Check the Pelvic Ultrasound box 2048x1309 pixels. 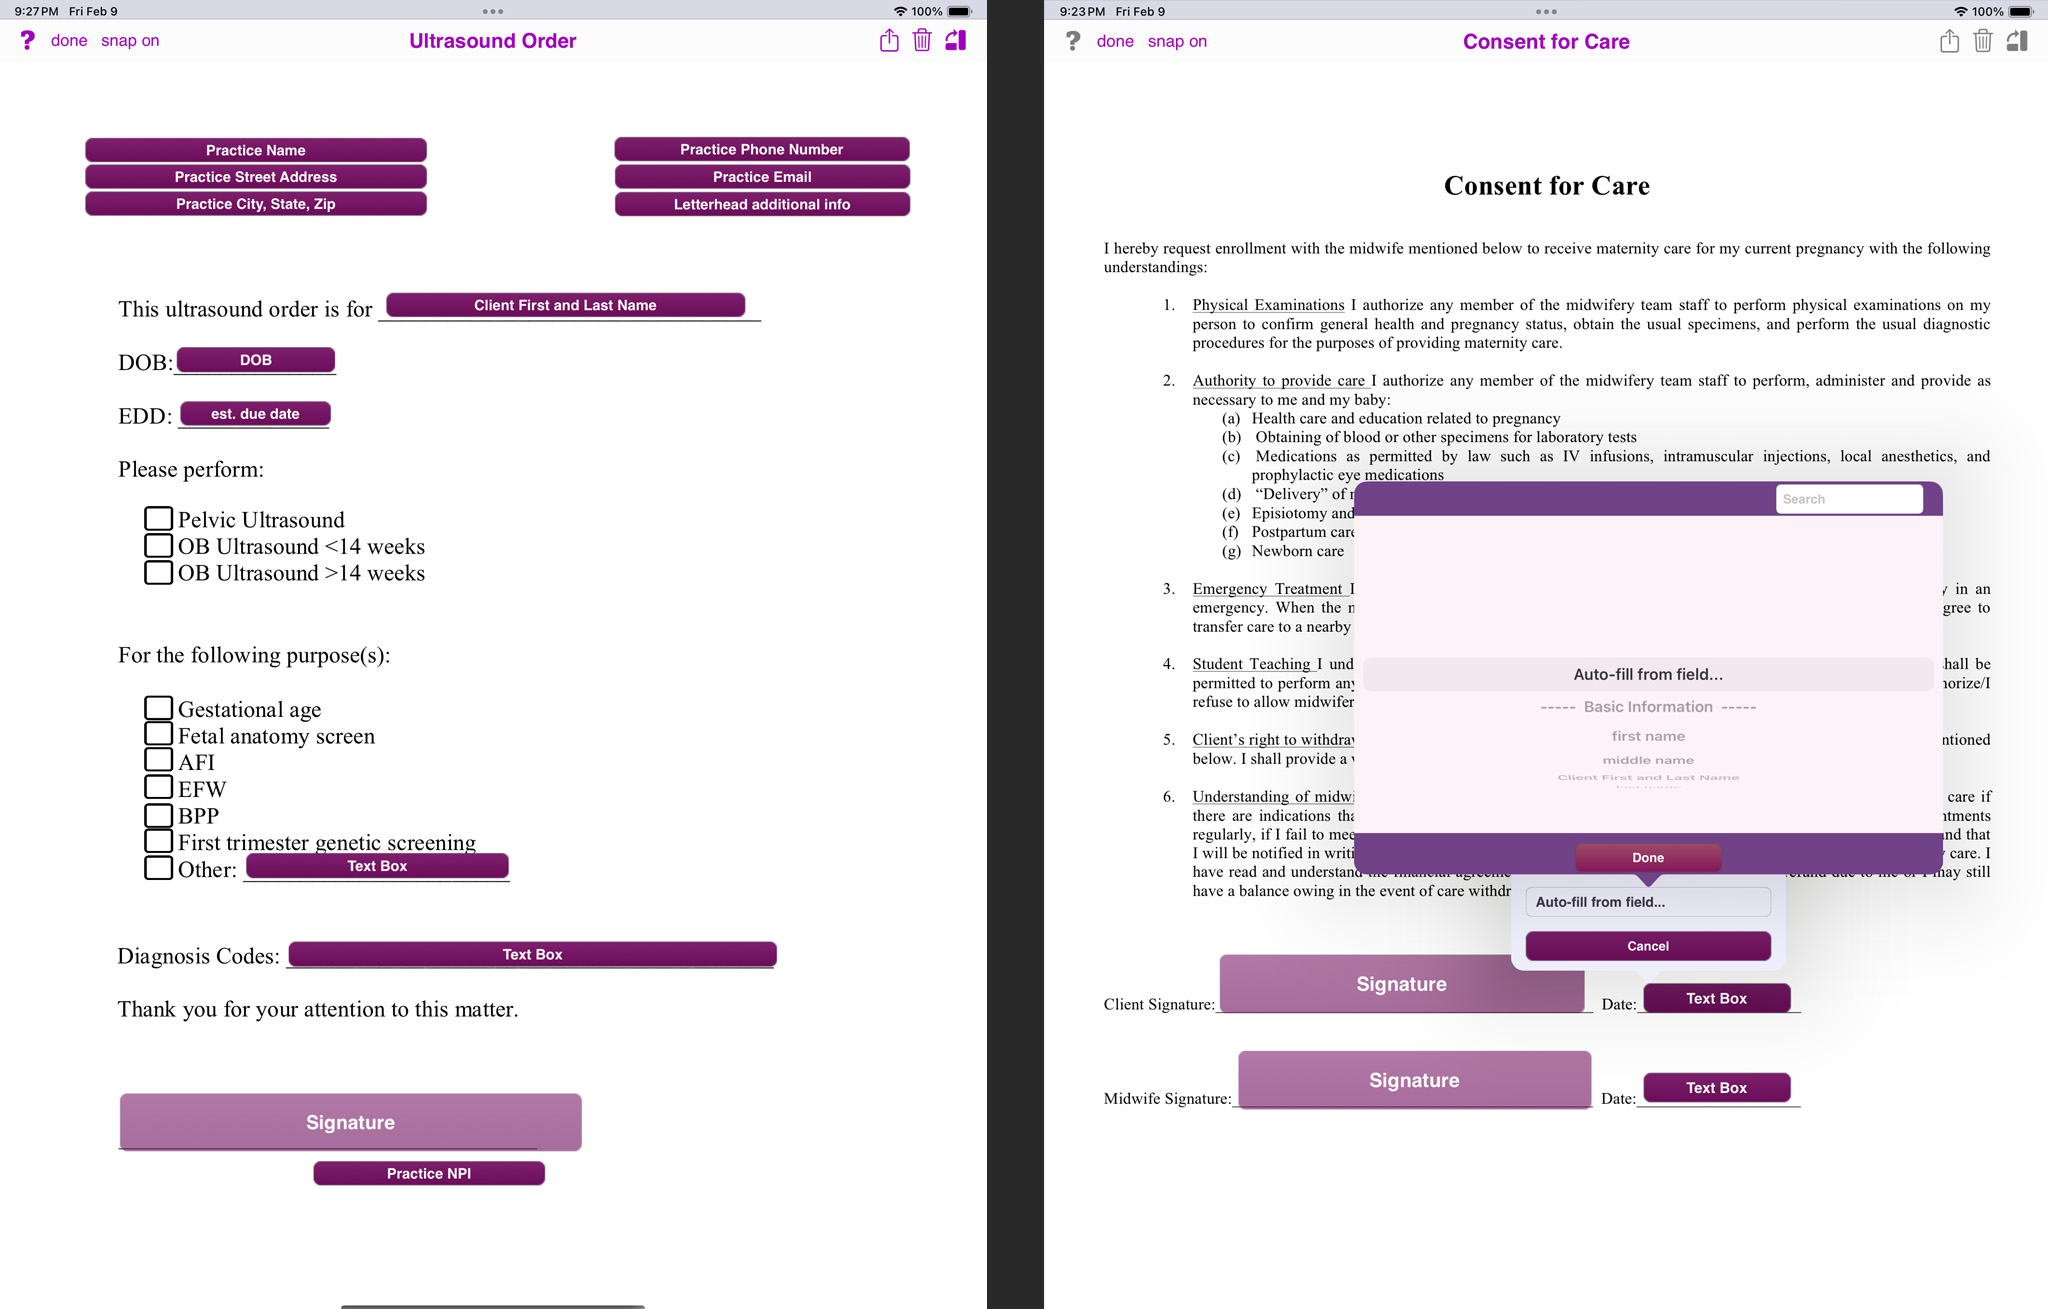158,518
